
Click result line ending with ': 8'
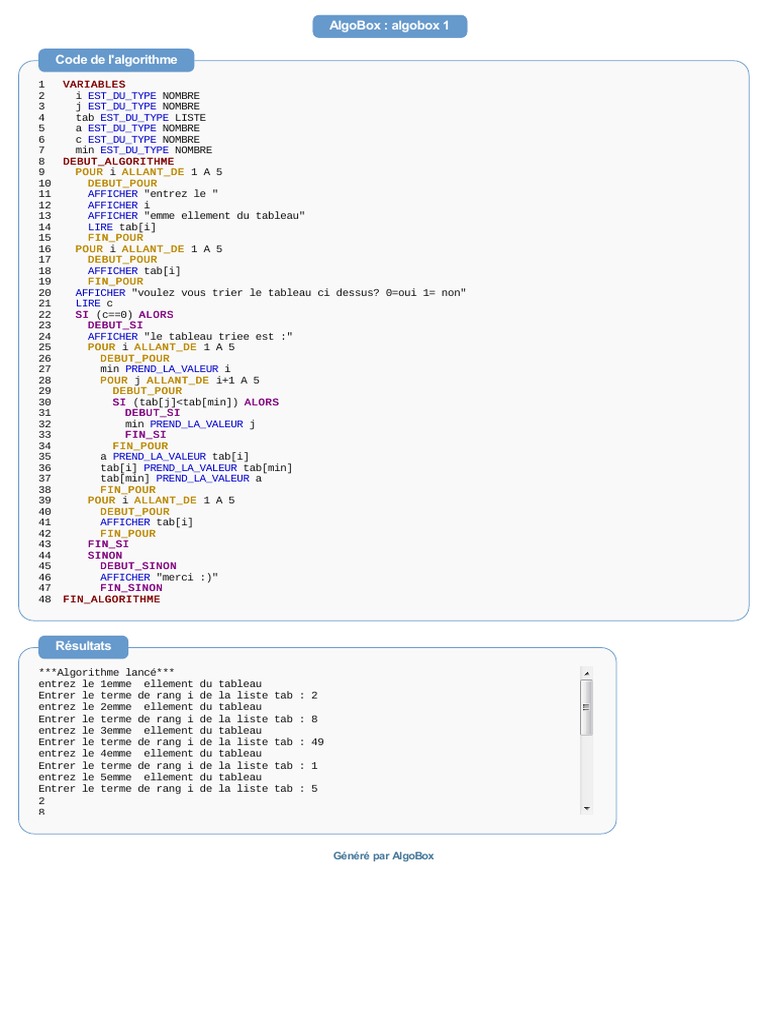point(178,720)
